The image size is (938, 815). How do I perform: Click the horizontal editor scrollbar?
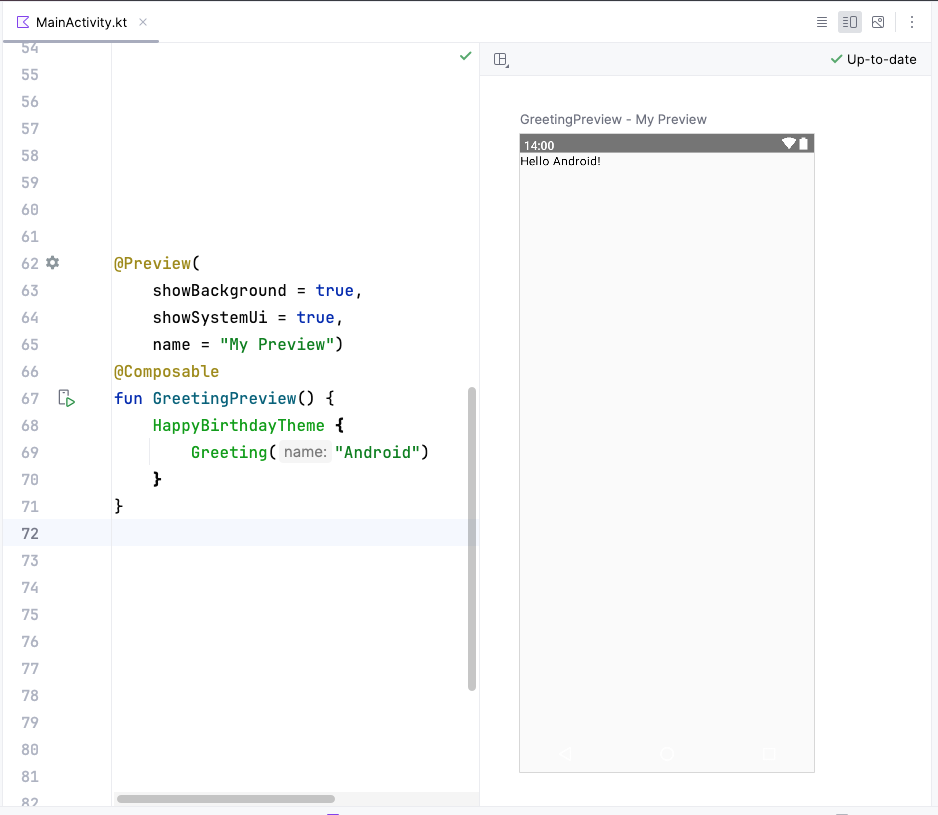pyautogui.click(x=226, y=799)
